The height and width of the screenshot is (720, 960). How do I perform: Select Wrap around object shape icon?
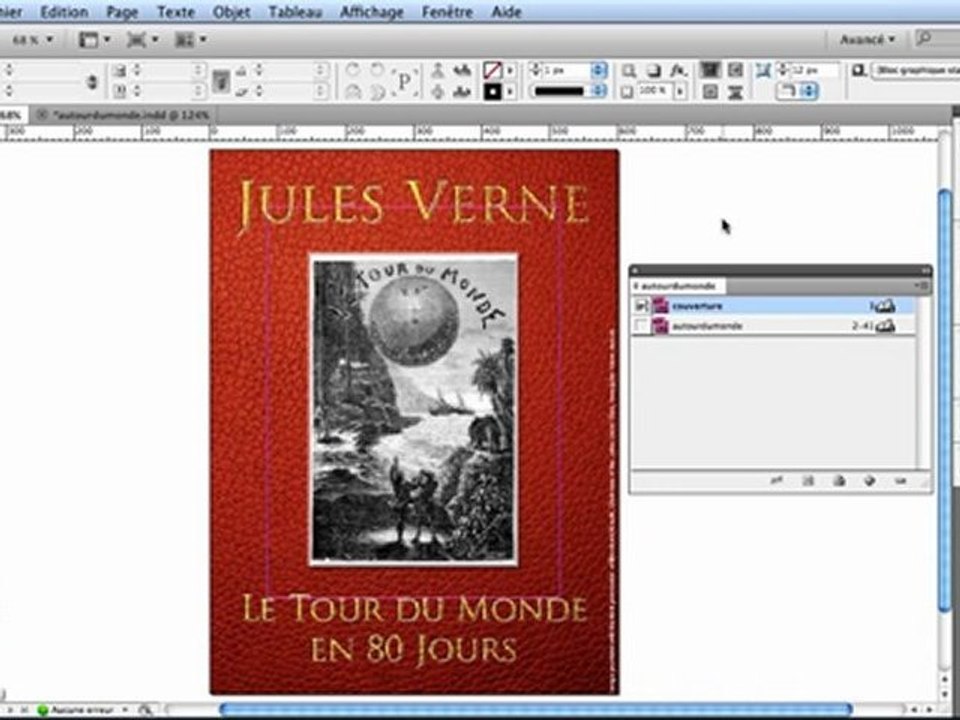(710, 92)
